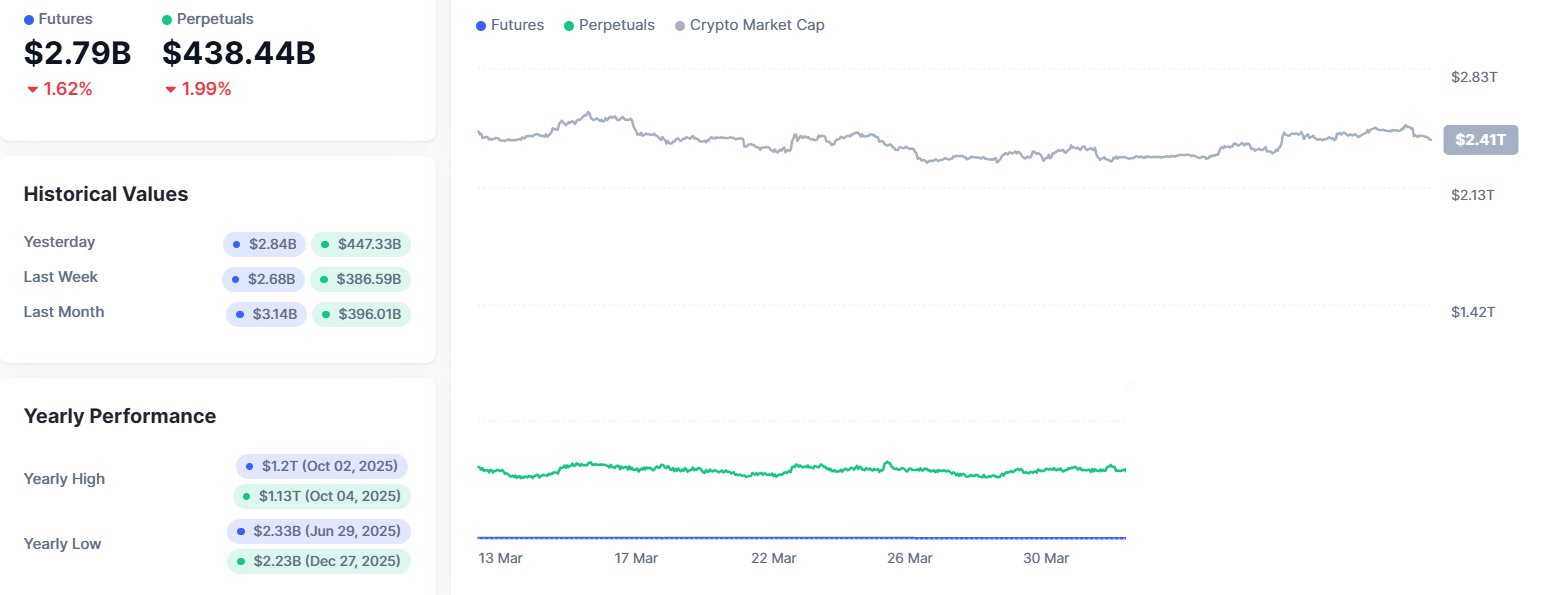
Task: Open the Last Week $386.59B value pill
Action: [x=361, y=279]
